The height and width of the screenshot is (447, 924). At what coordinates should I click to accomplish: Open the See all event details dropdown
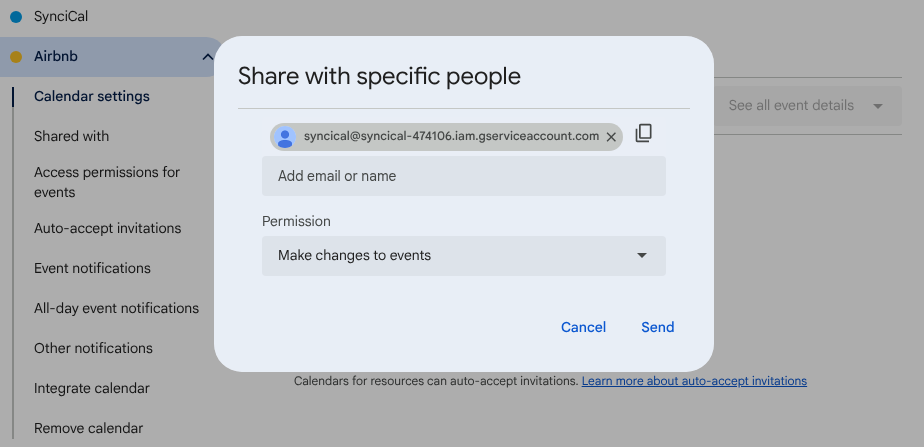pyautogui.click(x=804, y=105)
